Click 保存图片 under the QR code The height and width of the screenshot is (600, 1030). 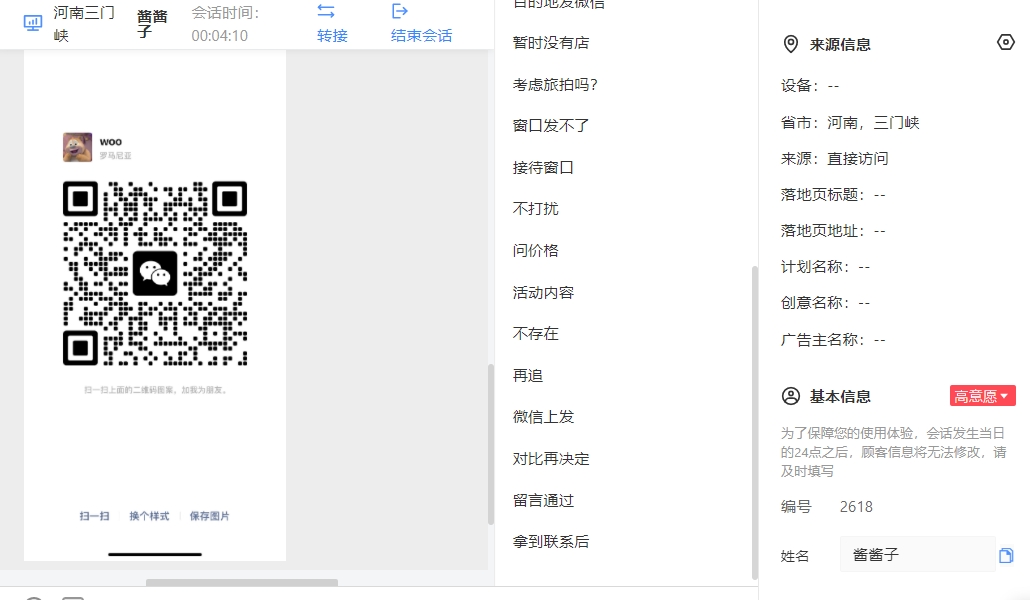point(210,516)
